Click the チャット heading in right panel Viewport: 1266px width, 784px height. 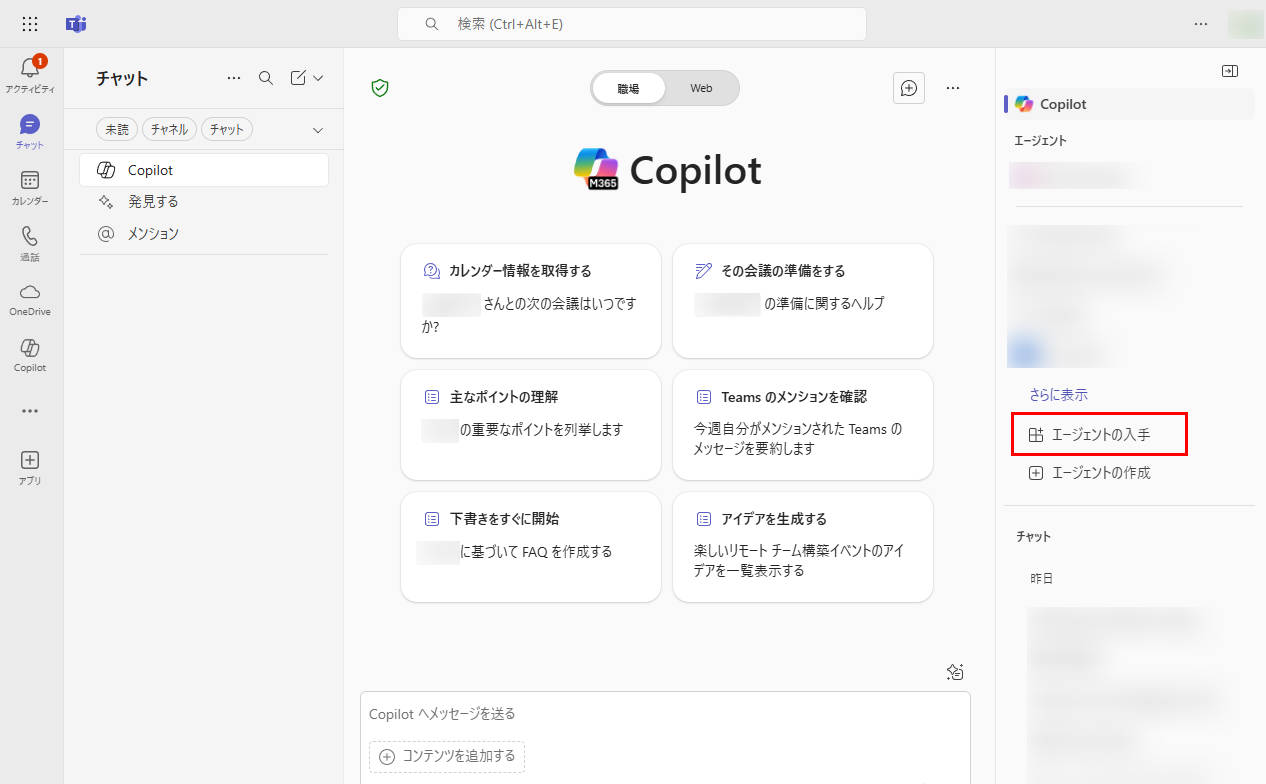pos(1034,537)
